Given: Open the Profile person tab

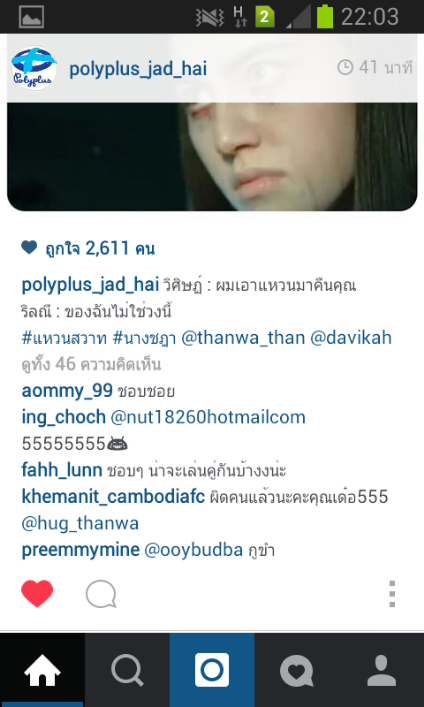Looking at the screenshot, I should [x=382, y=670].
